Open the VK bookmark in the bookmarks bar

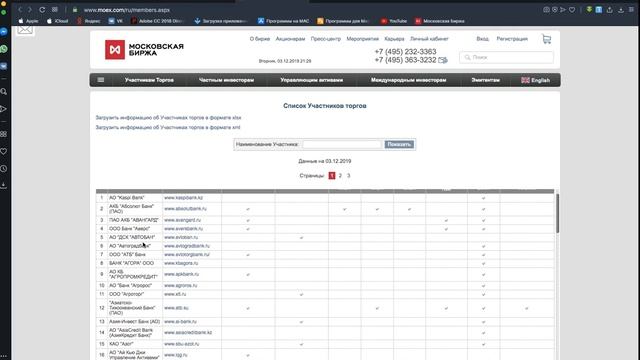pos(116,21)
